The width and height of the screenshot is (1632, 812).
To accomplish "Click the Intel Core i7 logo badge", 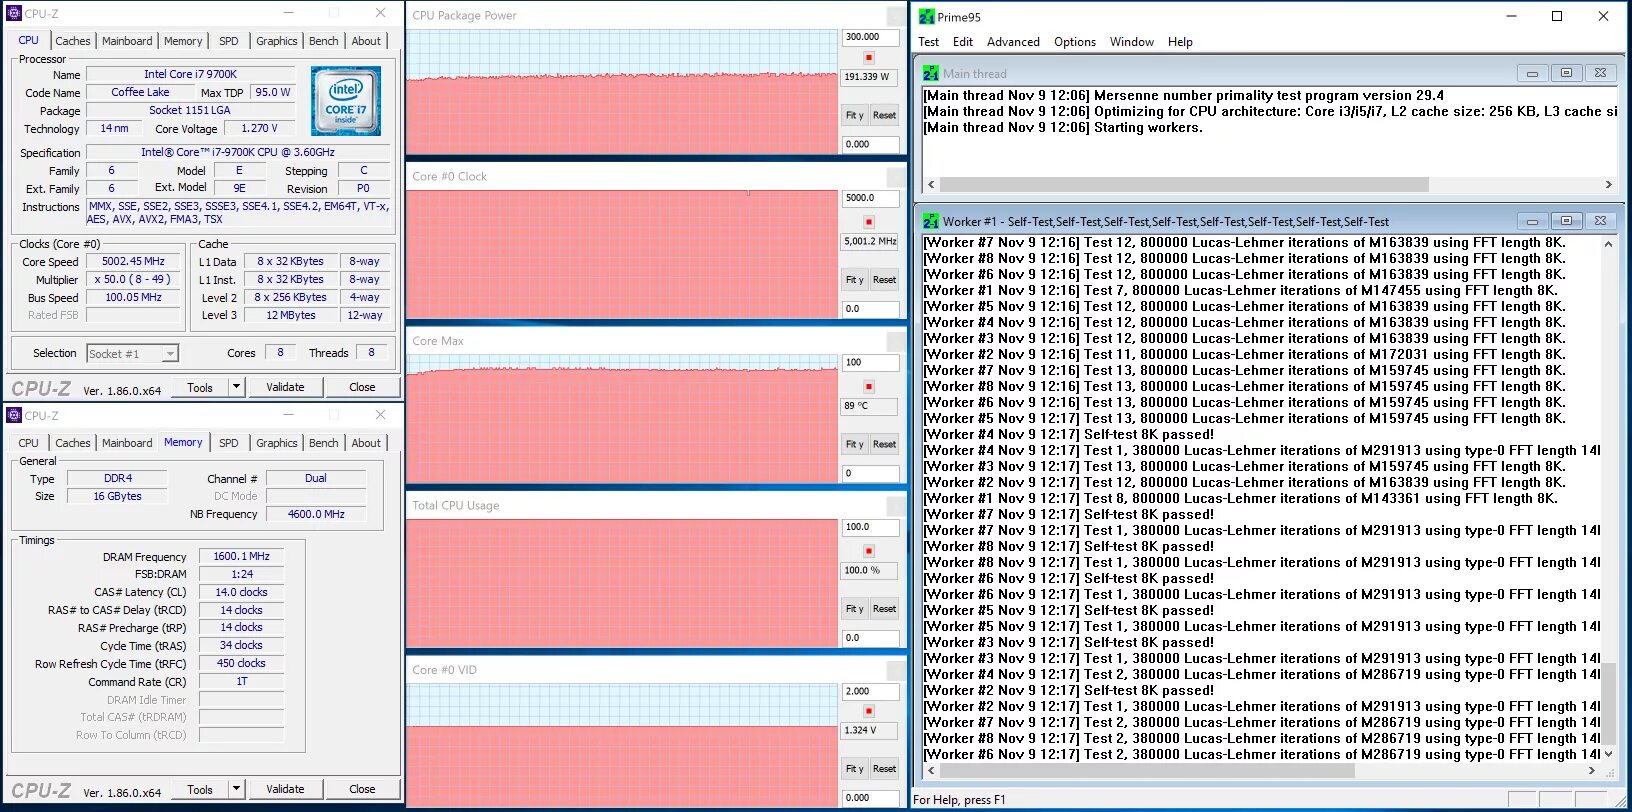I will click(x=346, y=101).
